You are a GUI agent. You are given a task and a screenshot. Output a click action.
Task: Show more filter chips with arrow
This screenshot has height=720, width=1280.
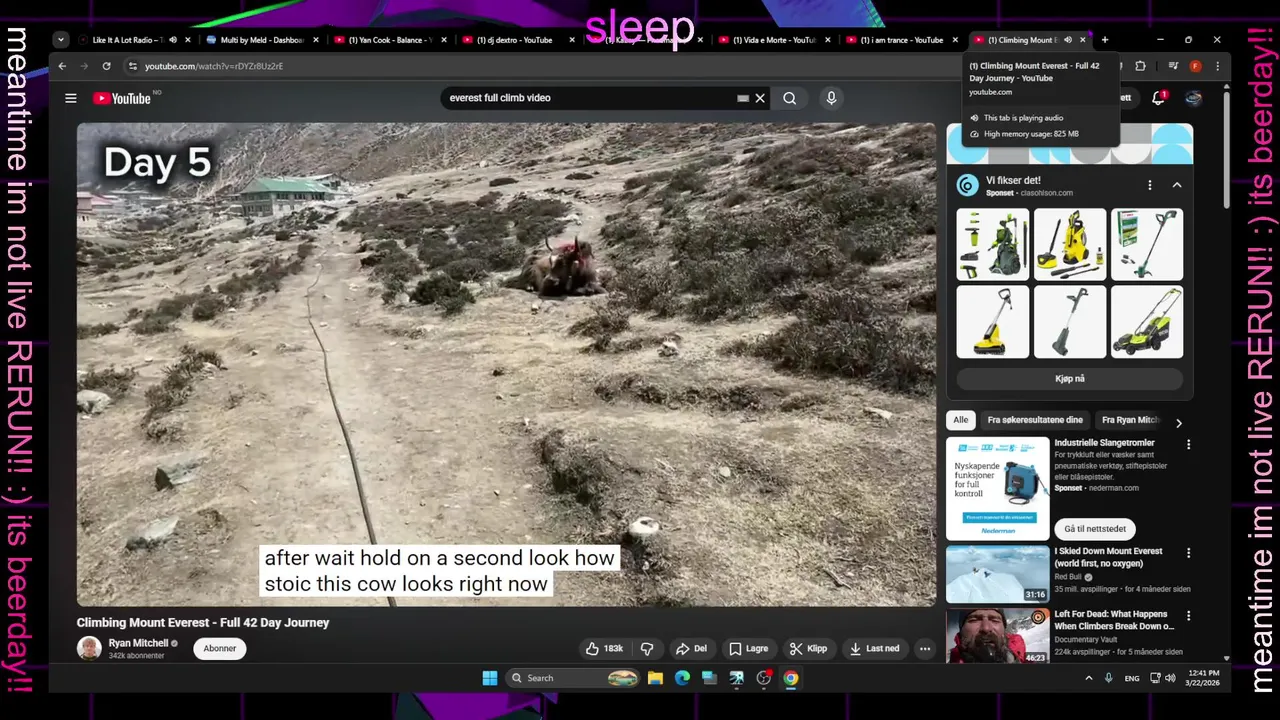(1178, 422)
